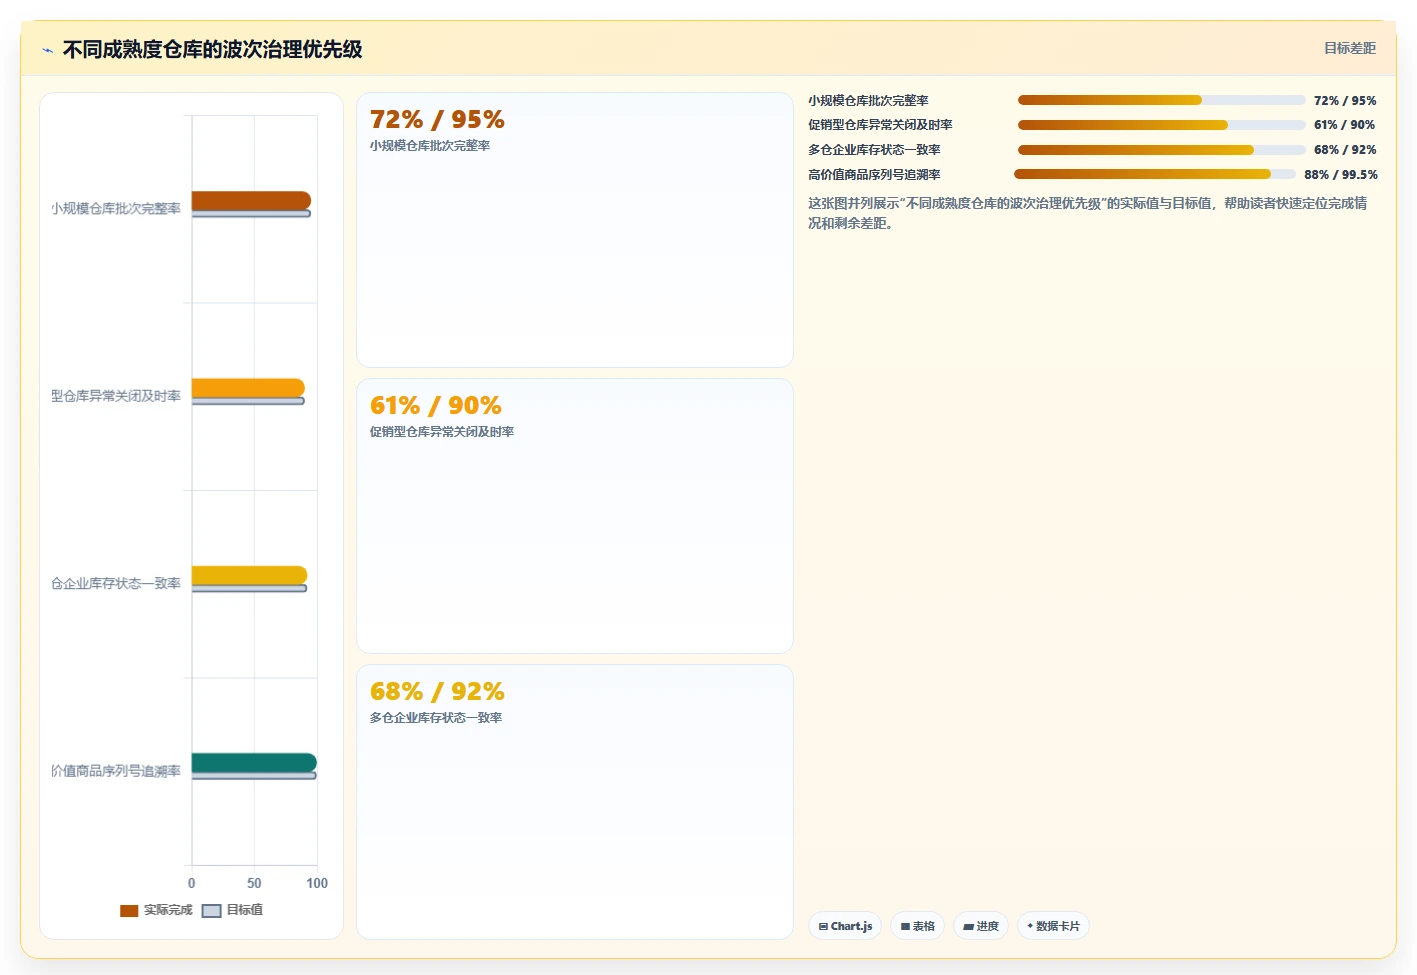Click the 88% / 99.5% progress value
The width and height of the screenshot is (1417, 975).
coord(1340,175)
